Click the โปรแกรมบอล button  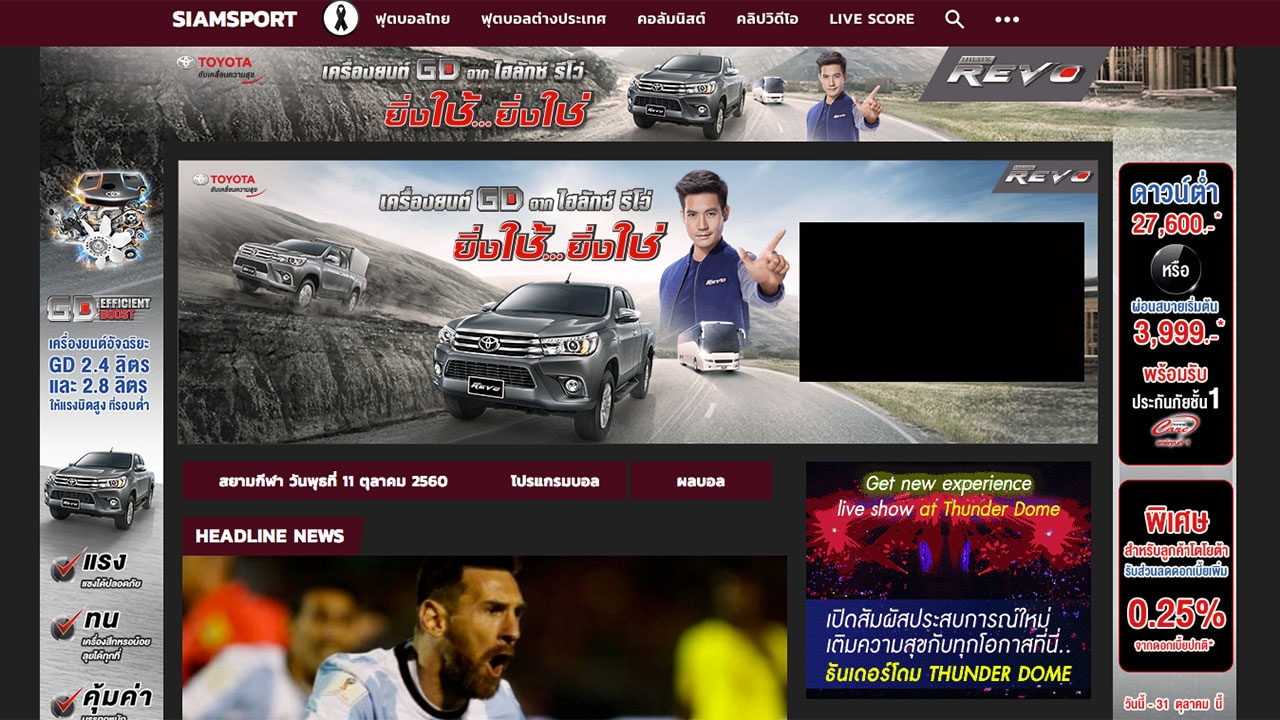[554, 481]
